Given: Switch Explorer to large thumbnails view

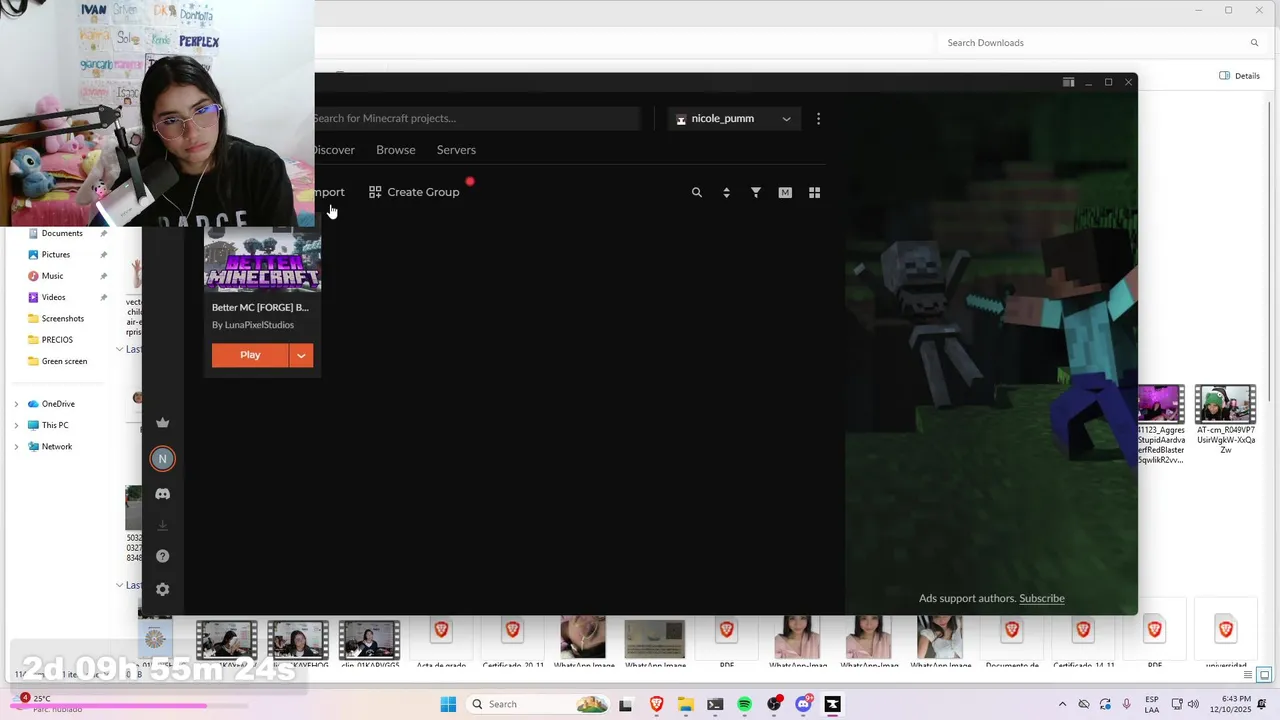Looking at the screenshot, I should (1265, 675).
